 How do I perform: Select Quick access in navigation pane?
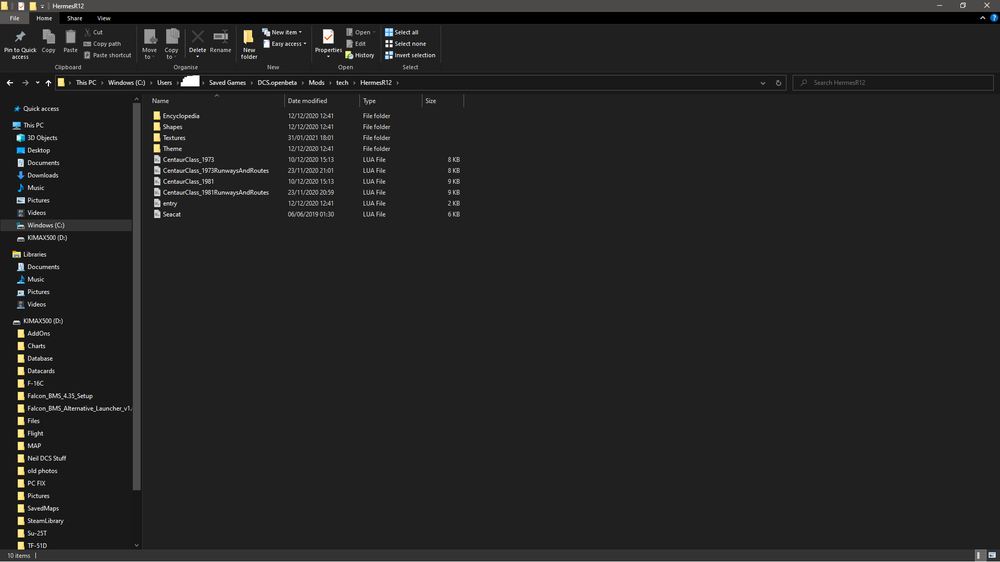(x=41, y=108)
